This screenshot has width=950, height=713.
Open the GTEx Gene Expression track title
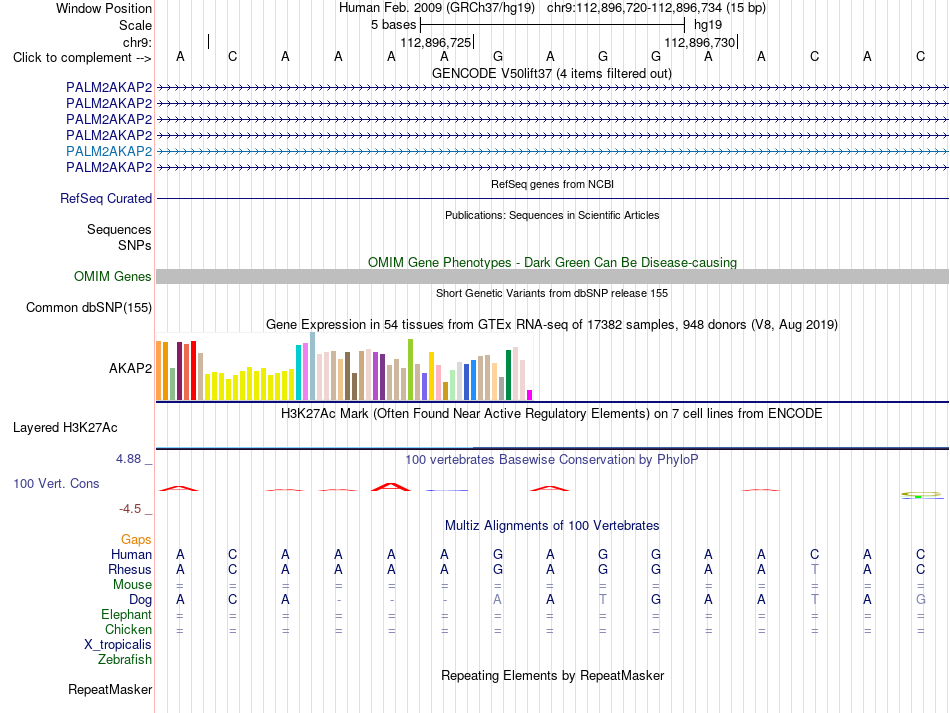point(552,325)
